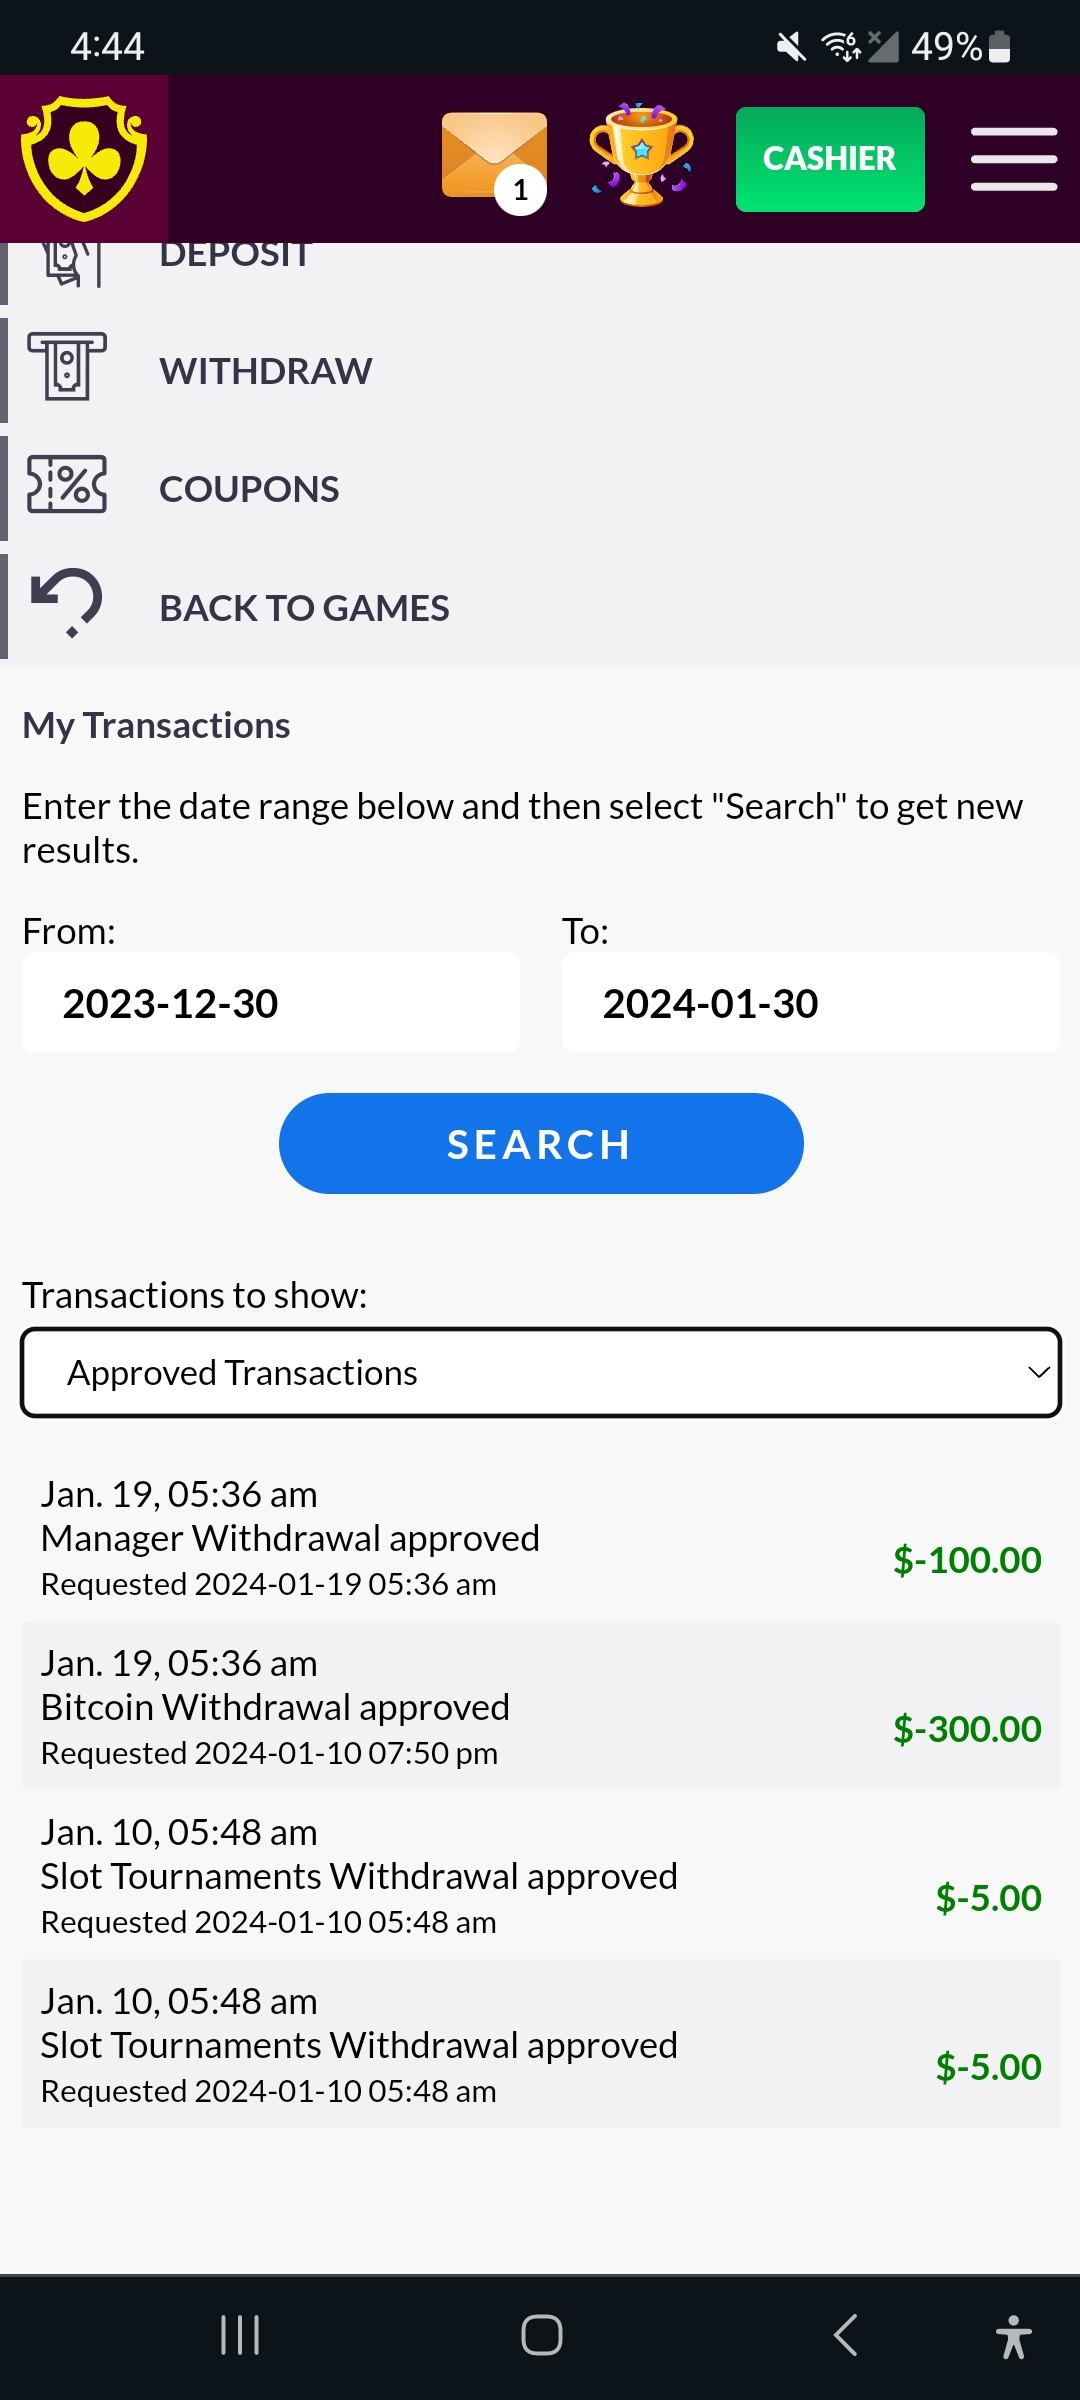Tap the Coupons ticket icon
This screenshot has height=2400, width=1080.
coord(67,486)
